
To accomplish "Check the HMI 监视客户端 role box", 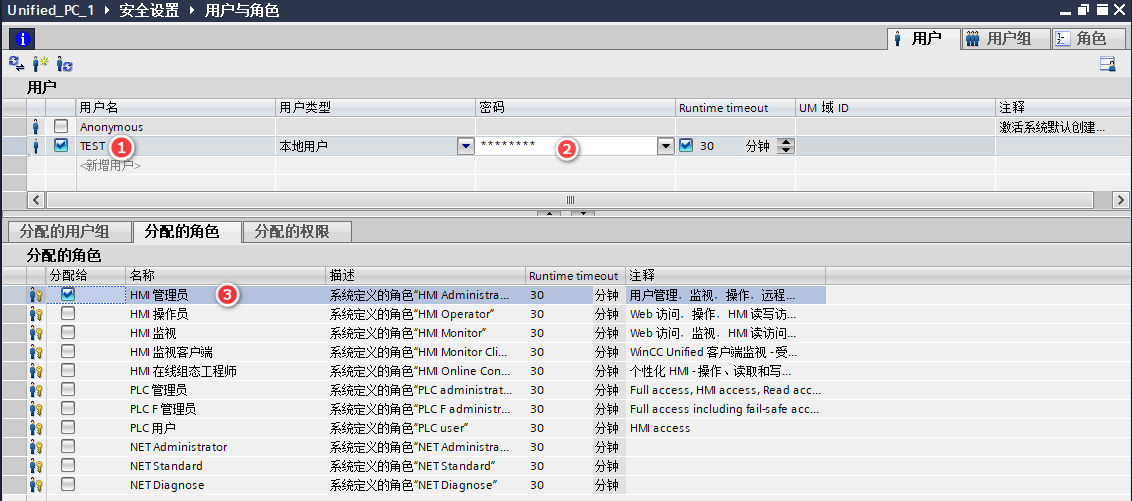I will [x=68, y=352].
